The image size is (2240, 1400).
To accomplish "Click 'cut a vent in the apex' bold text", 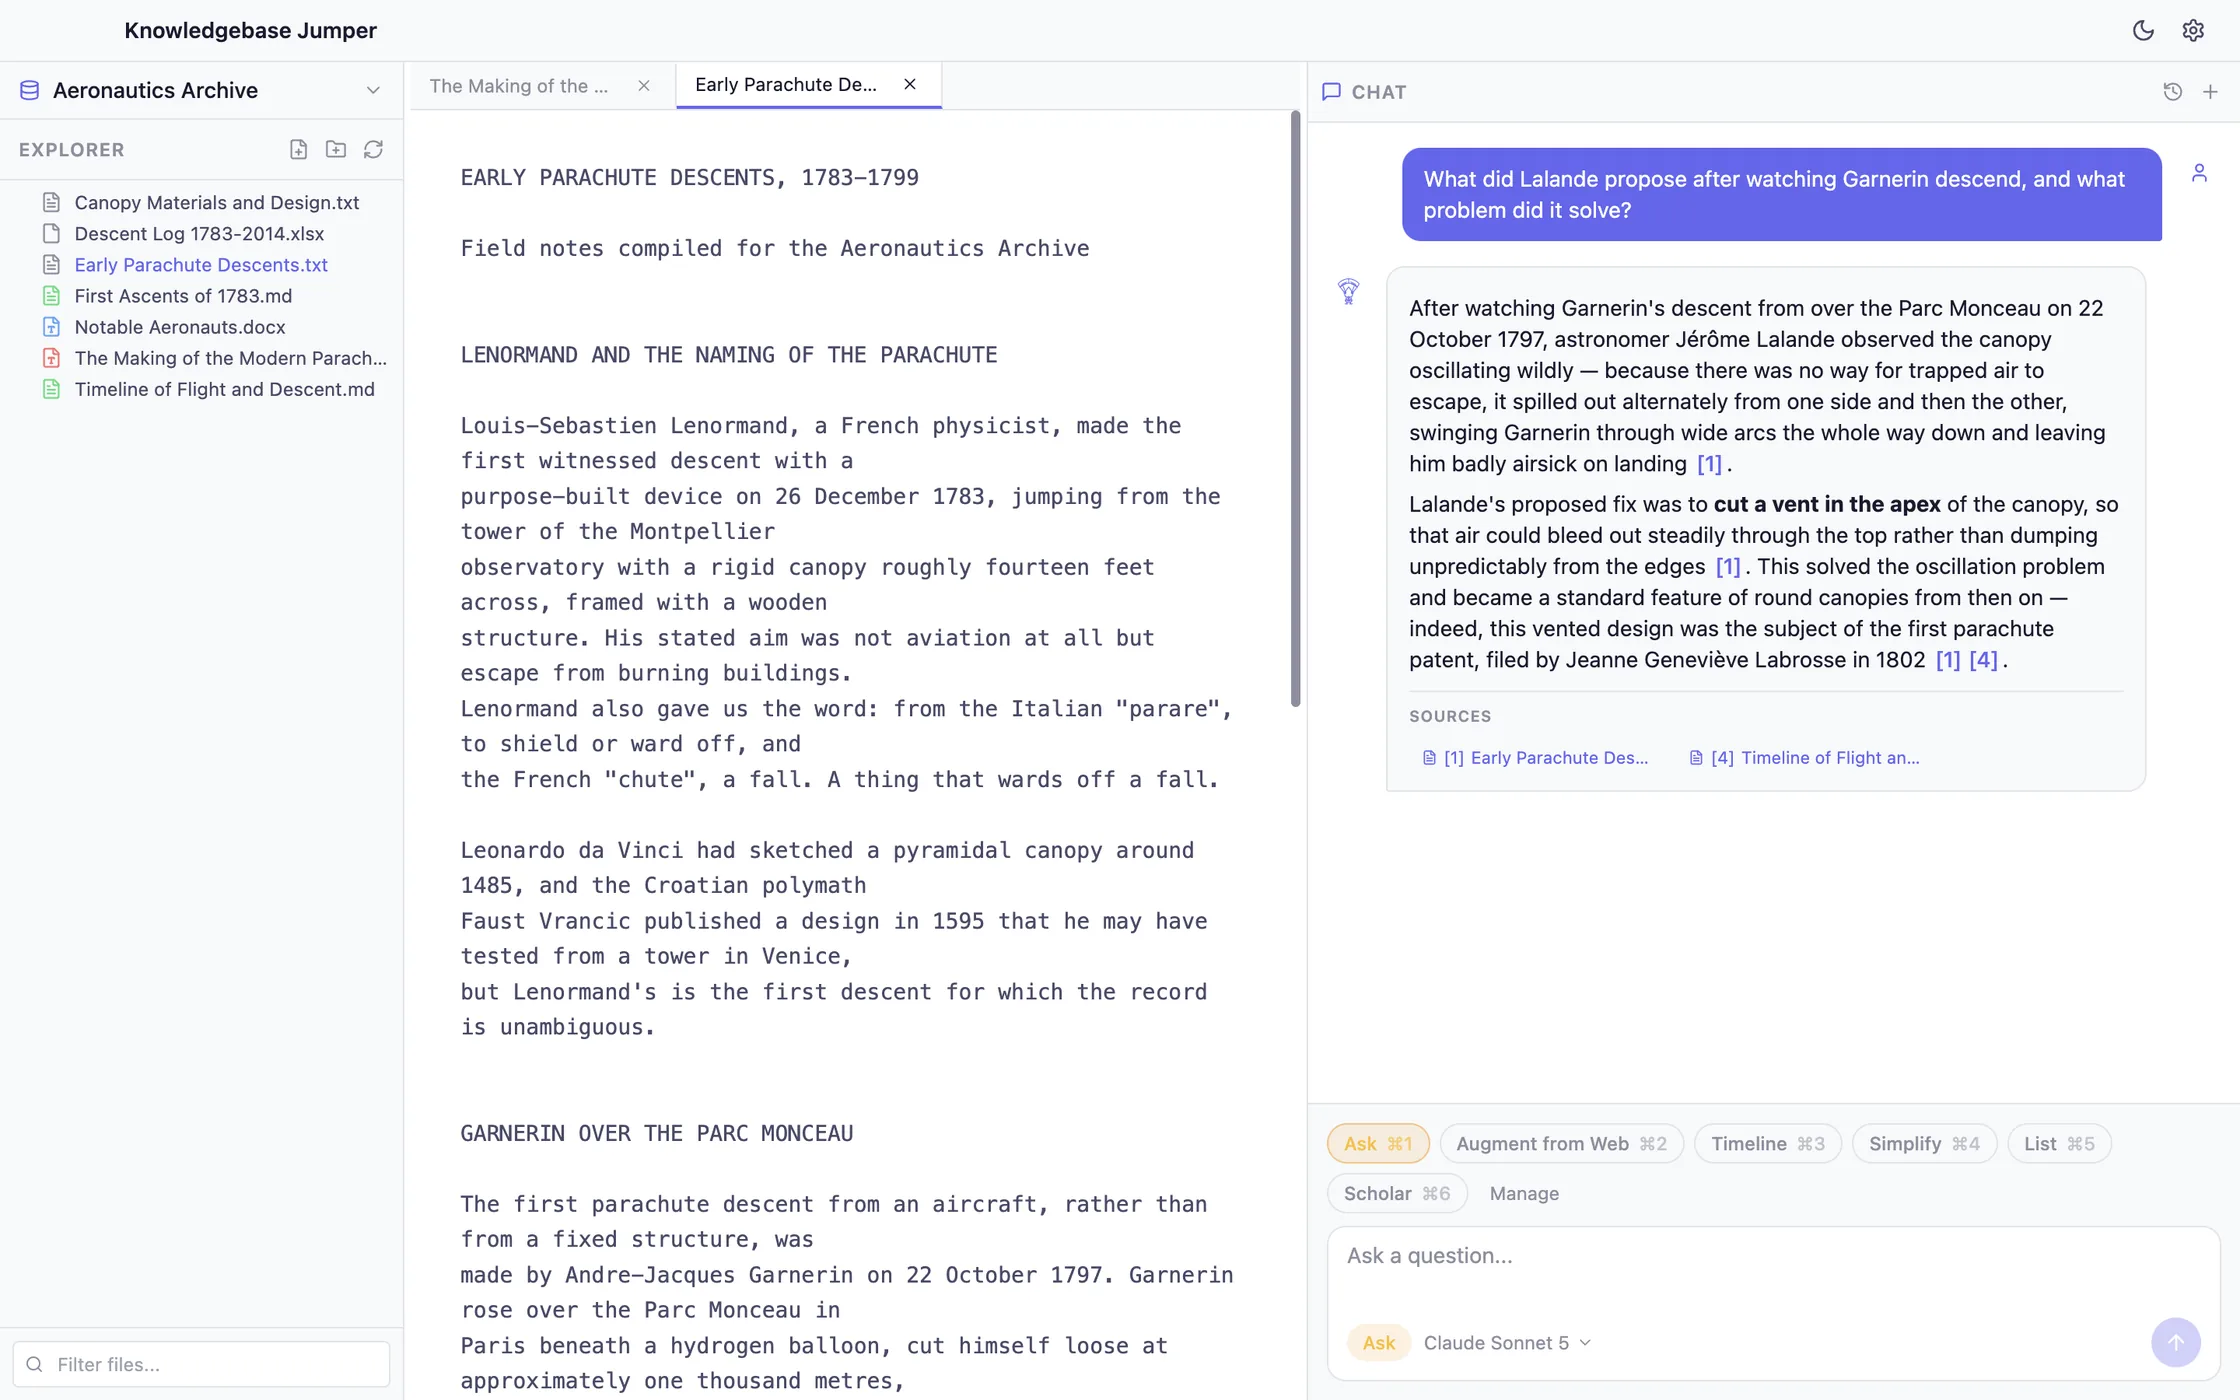I will pyautogui.click(x=1826, y=504).
